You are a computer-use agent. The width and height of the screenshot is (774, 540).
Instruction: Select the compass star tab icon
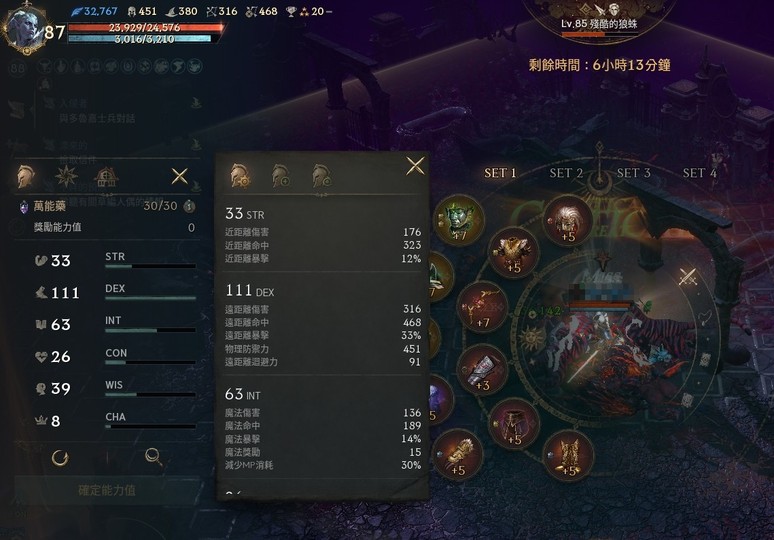(x=66, y=176)
